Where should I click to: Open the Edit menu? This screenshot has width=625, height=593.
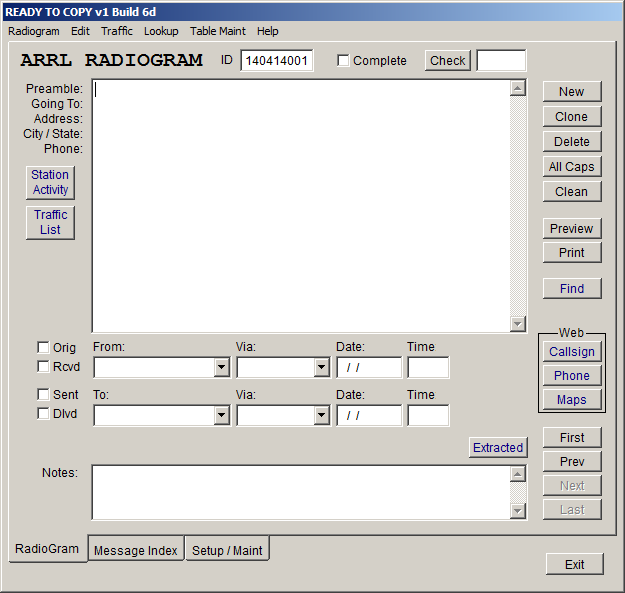pyautogui.click(x=80, y=31)
